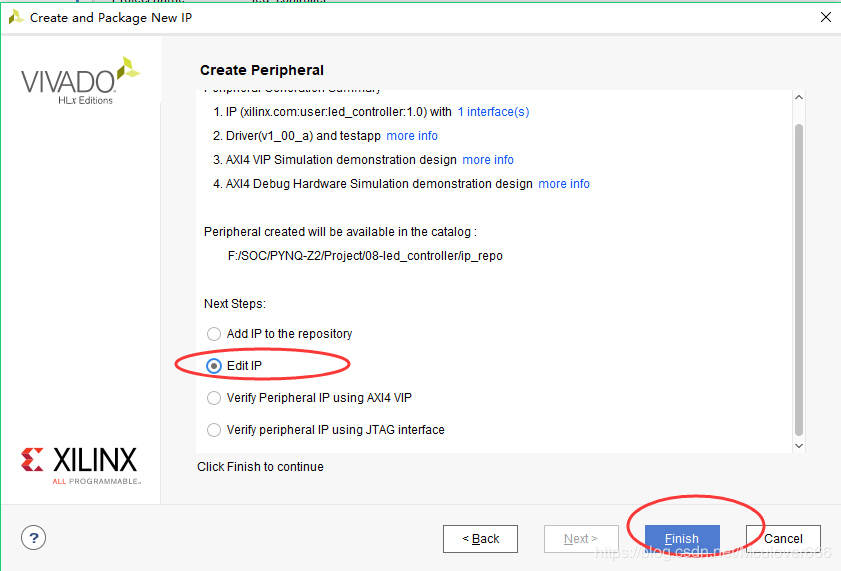Open more info for AXI4 VIP Simulation design
The image size is (841, 571).
click(488, 160)
